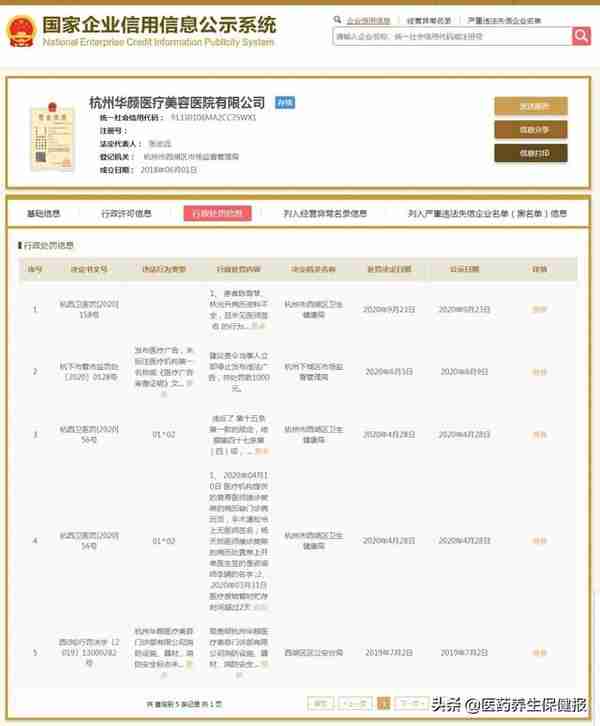Open the 列入严重违法失信企业名单（黑名单）信息 tab
600x726 pixels.
coord(487,213)
